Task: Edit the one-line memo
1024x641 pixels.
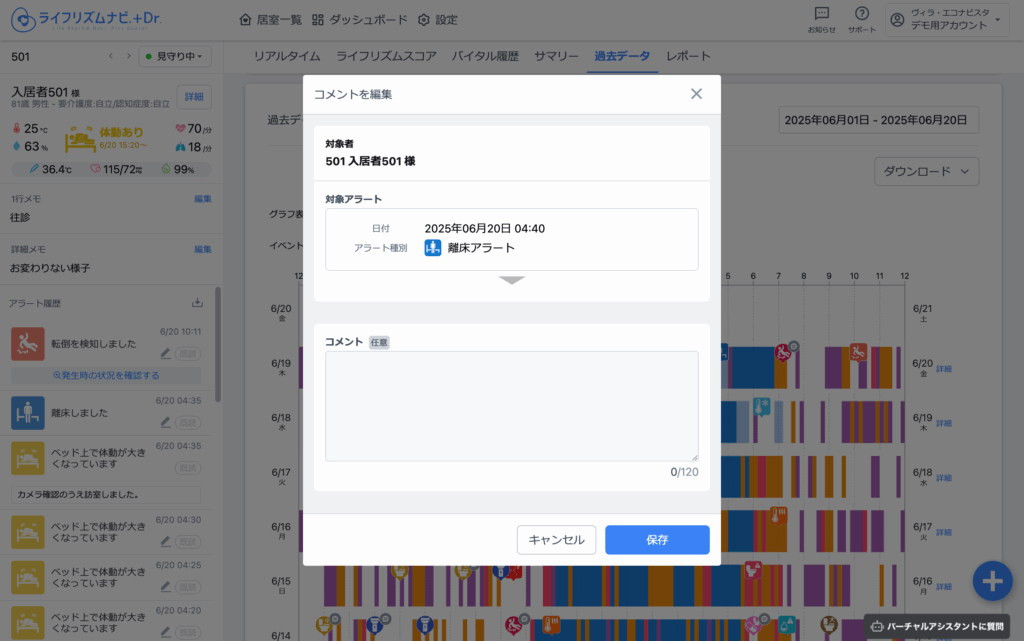Action: tap(202, 198)
